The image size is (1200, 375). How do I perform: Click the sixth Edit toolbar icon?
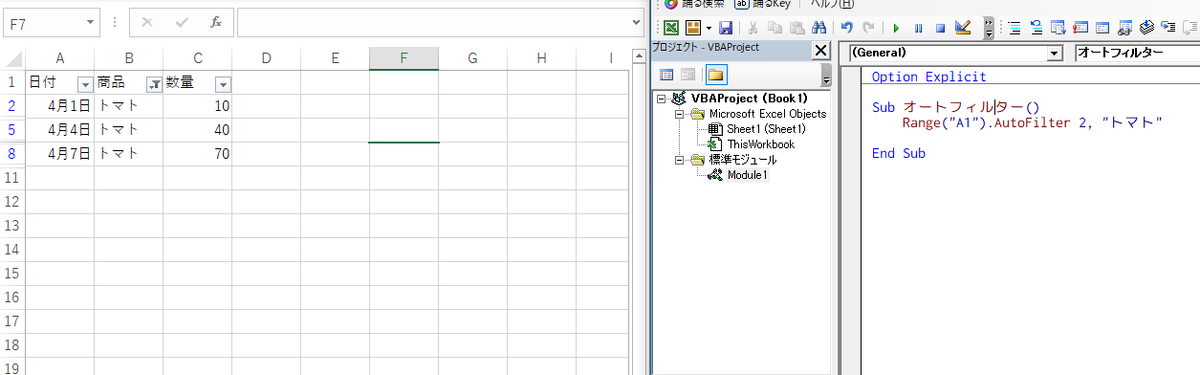(1124, 28)
